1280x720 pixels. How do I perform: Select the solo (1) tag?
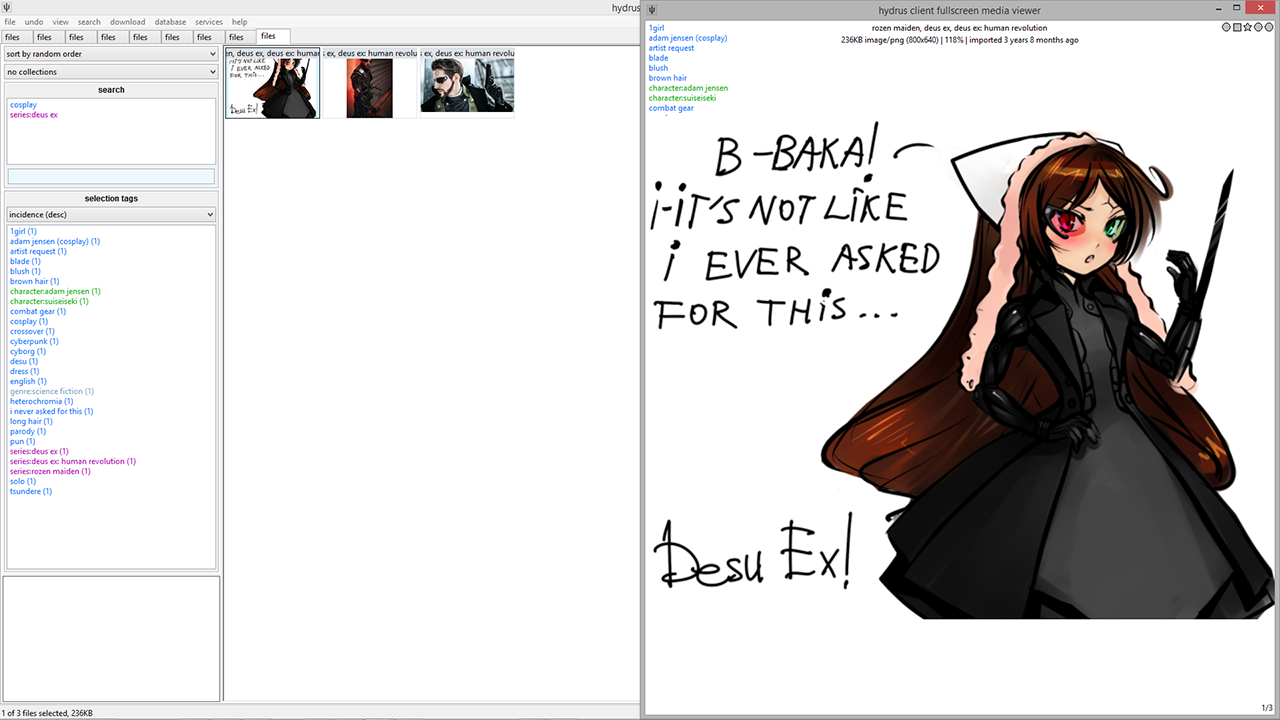click(23, 481)
